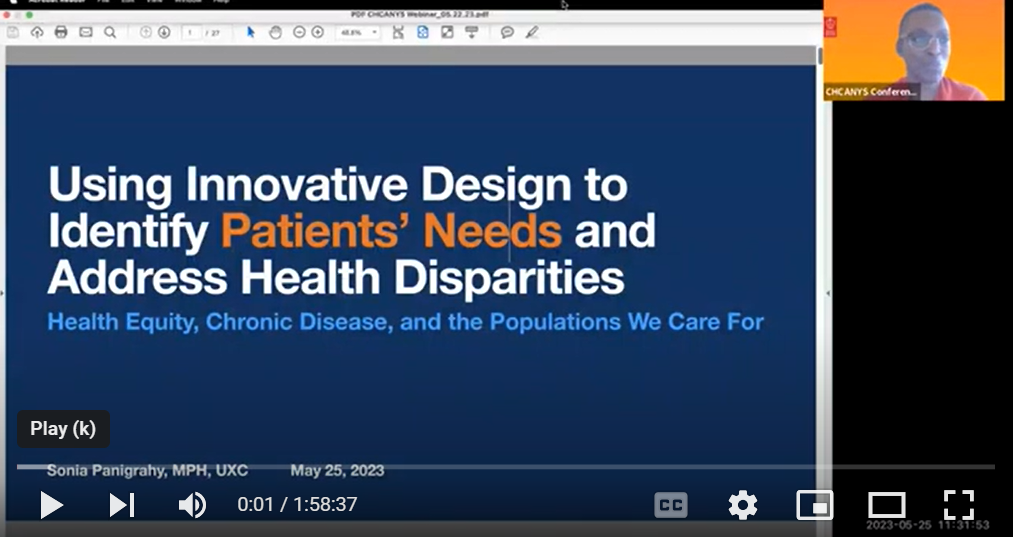
Task: Click the May 25, 2023 date text
Action: click(337, 470)
